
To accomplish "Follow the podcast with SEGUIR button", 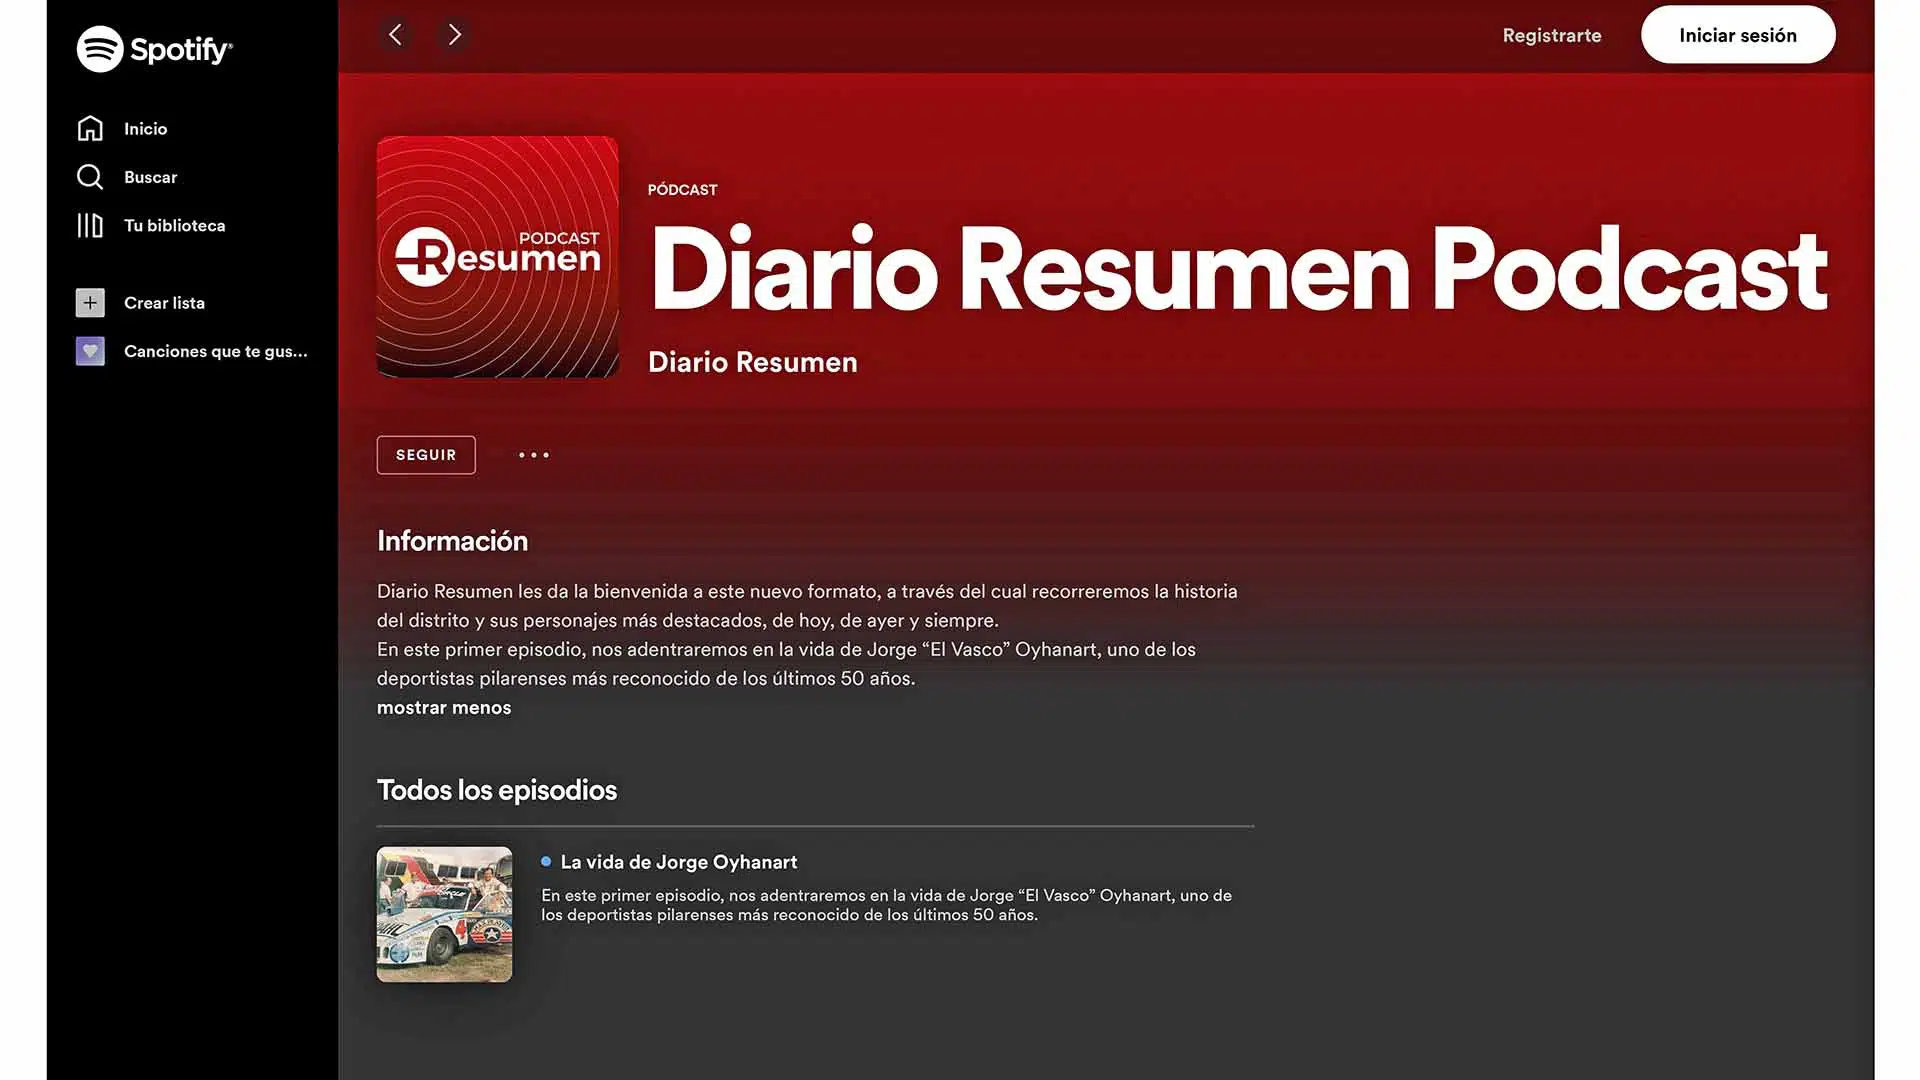I will click(x=426, y=455).
